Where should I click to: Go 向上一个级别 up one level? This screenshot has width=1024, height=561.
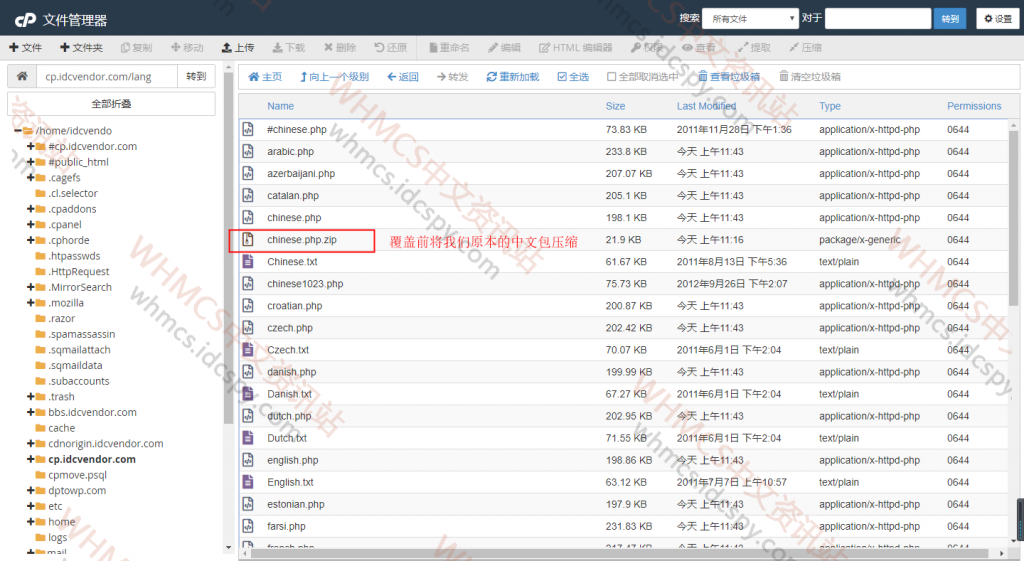click(x=334, y=77)
